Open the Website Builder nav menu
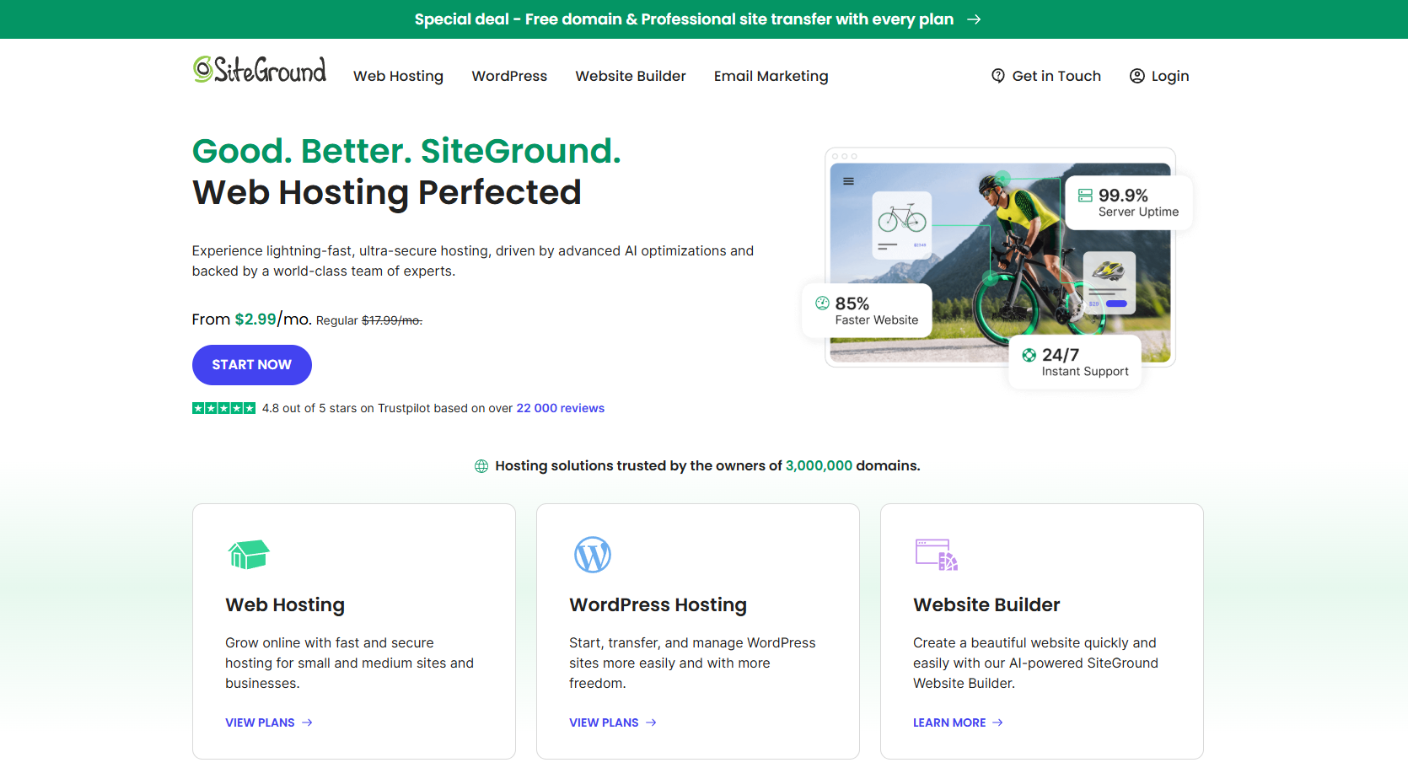 pyautogui.click(x=630, y=76)
